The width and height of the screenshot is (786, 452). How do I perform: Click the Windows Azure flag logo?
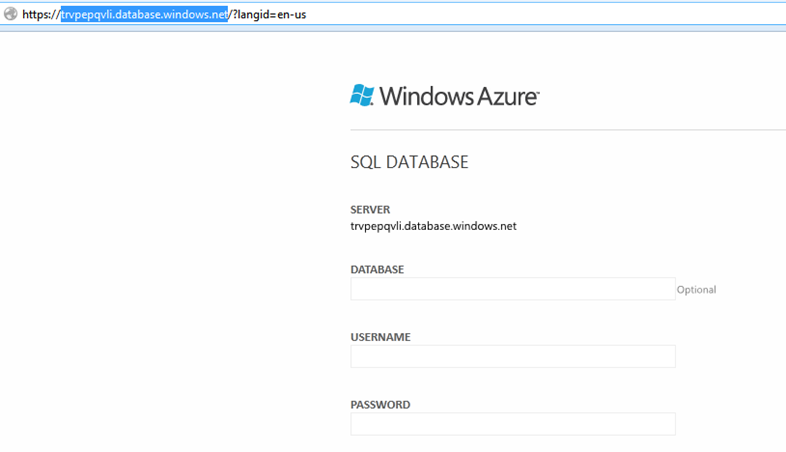coord(362,95)
